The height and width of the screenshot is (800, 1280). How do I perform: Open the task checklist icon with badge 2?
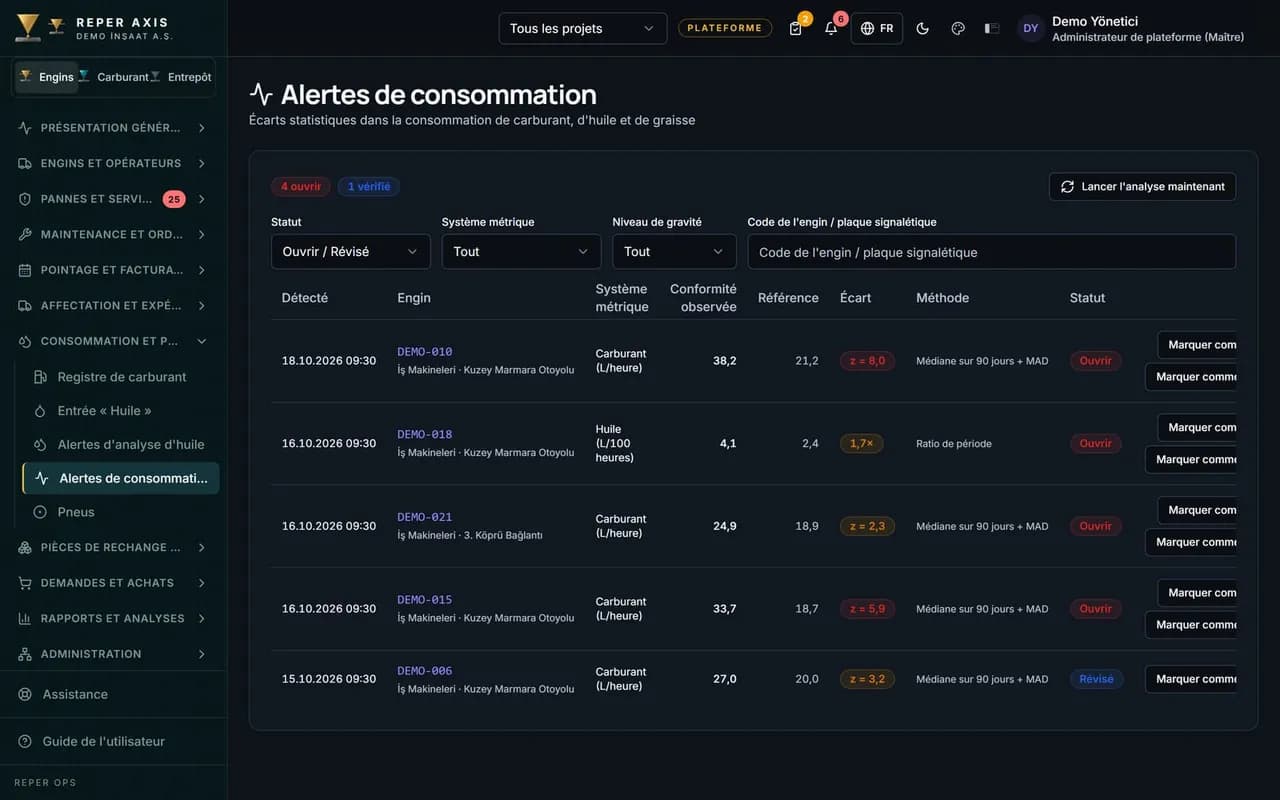pyautogui.click(x=796, y=28)
